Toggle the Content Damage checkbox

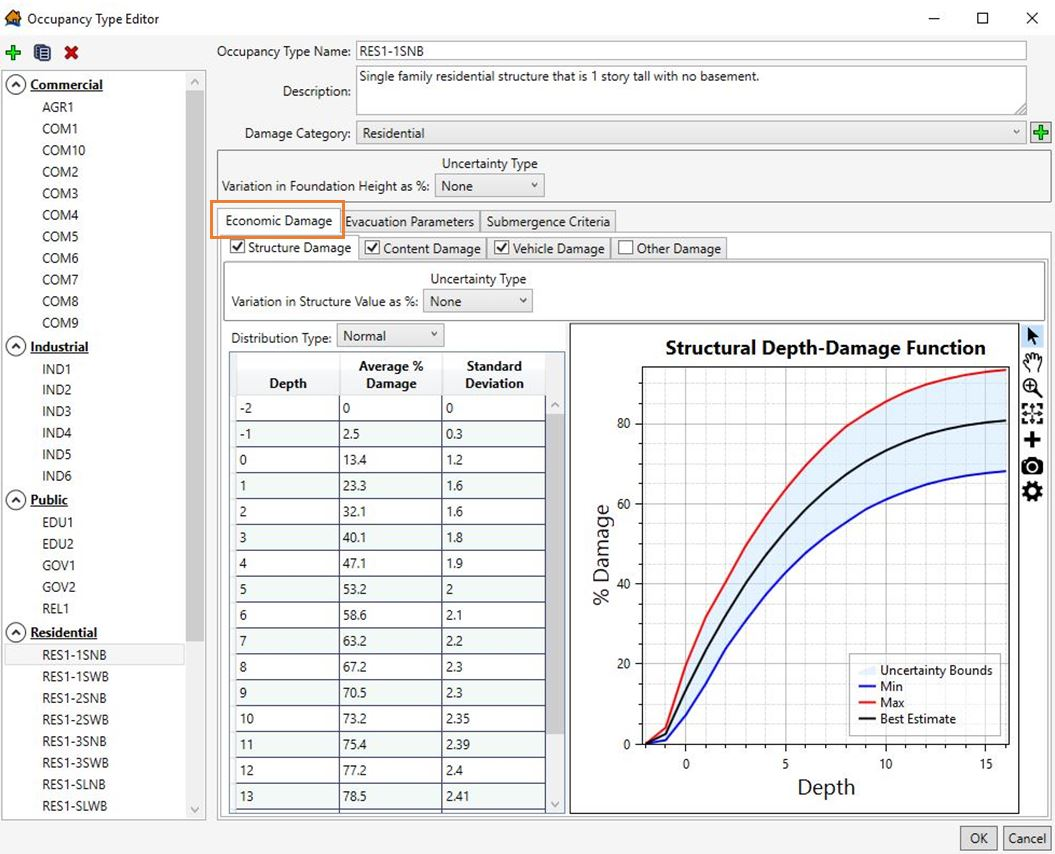372,248
